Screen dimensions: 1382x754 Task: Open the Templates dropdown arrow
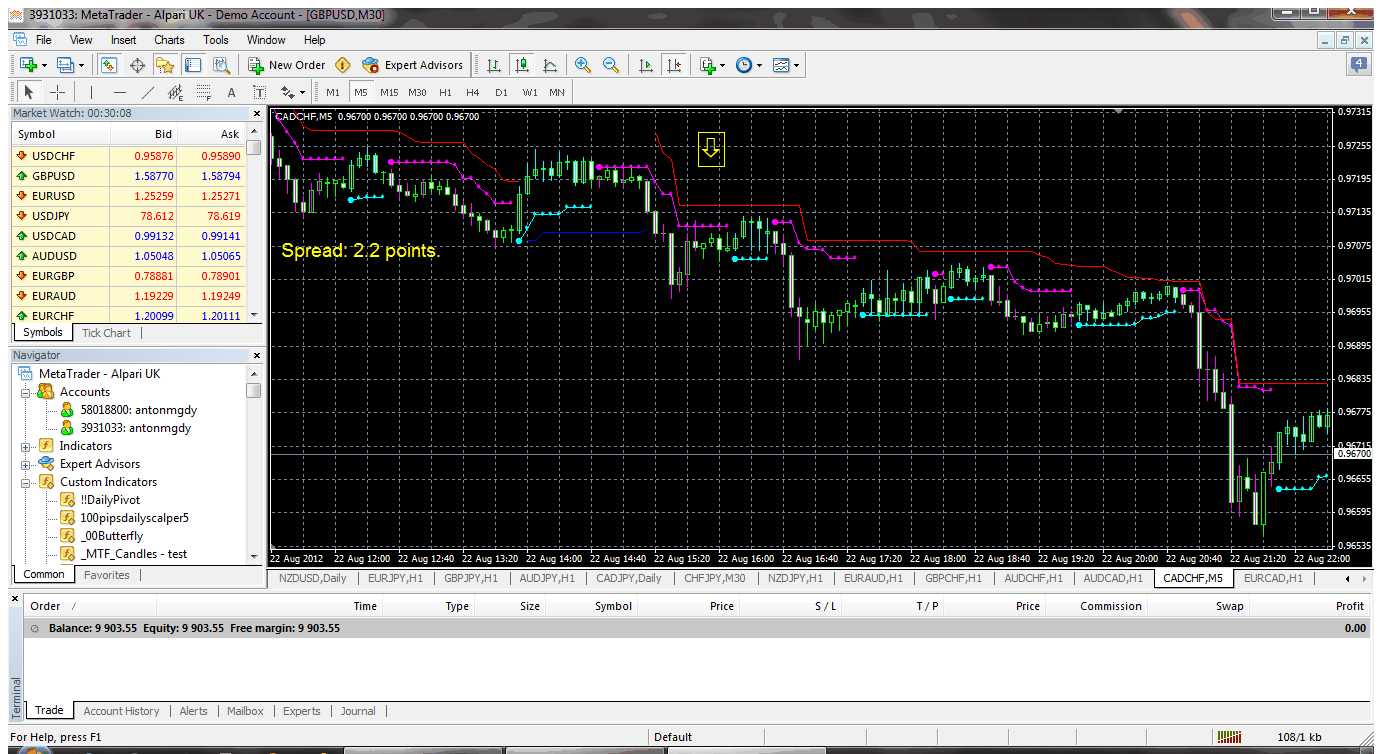coord(796,66)
